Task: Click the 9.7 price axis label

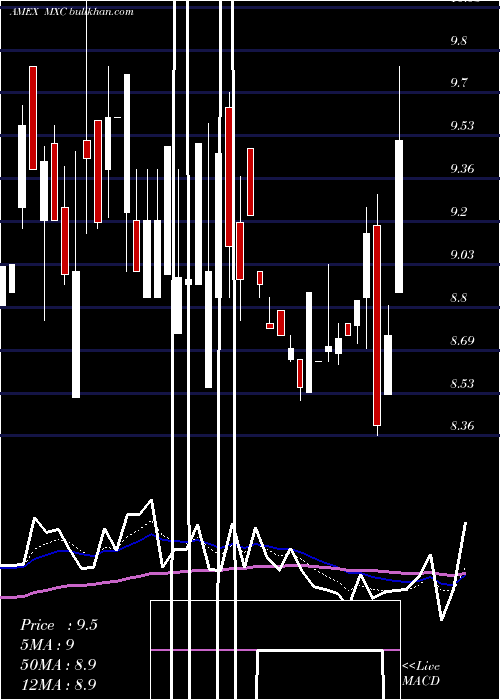Action: 459,83
